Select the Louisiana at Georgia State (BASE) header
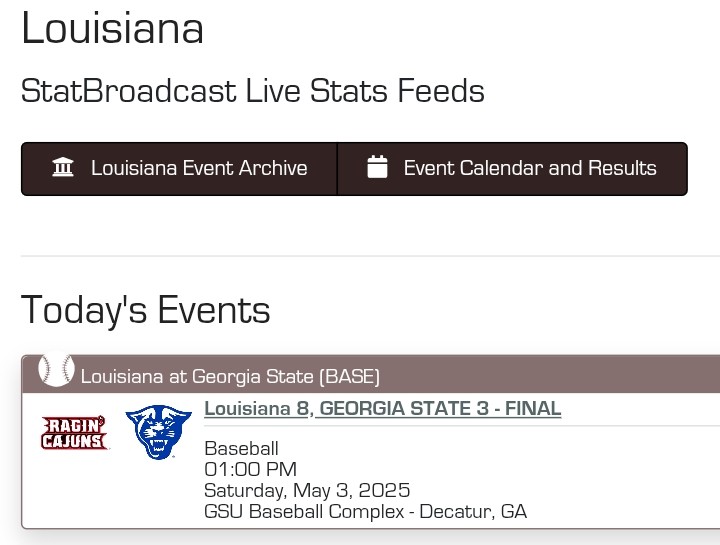 371,374
